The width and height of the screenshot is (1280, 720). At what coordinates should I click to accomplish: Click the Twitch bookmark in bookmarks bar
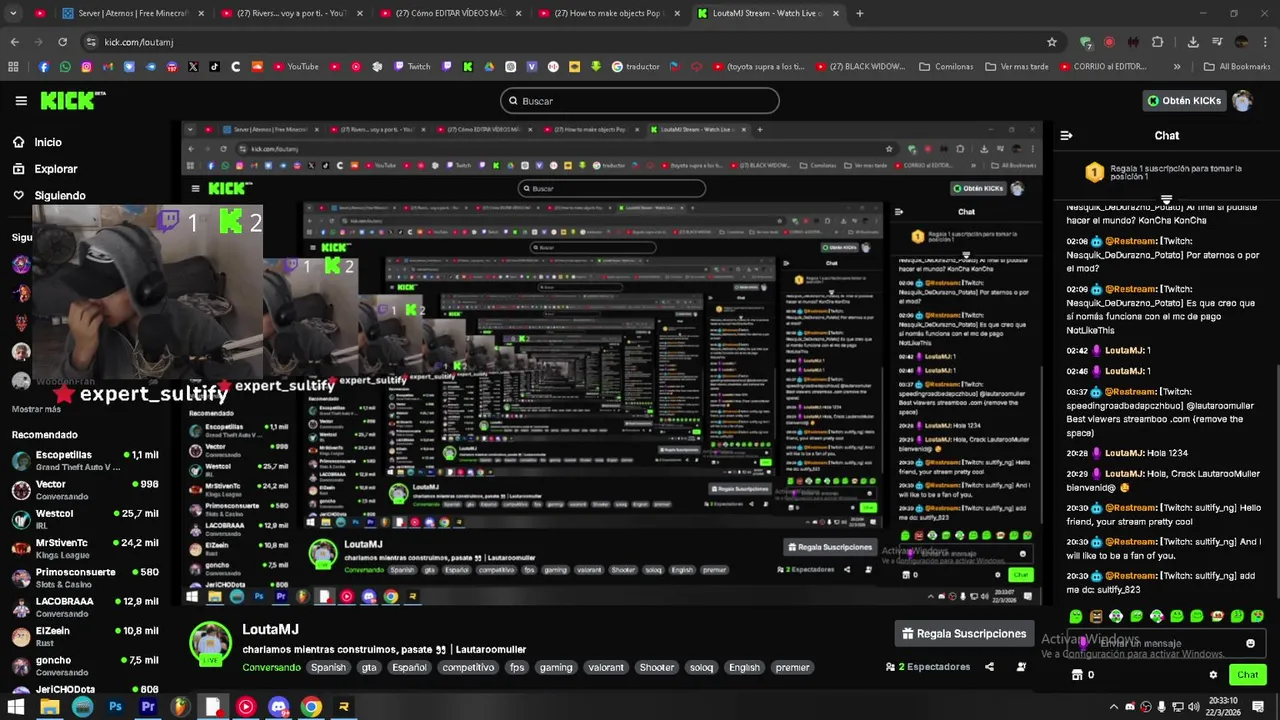(x=412, y=67)
